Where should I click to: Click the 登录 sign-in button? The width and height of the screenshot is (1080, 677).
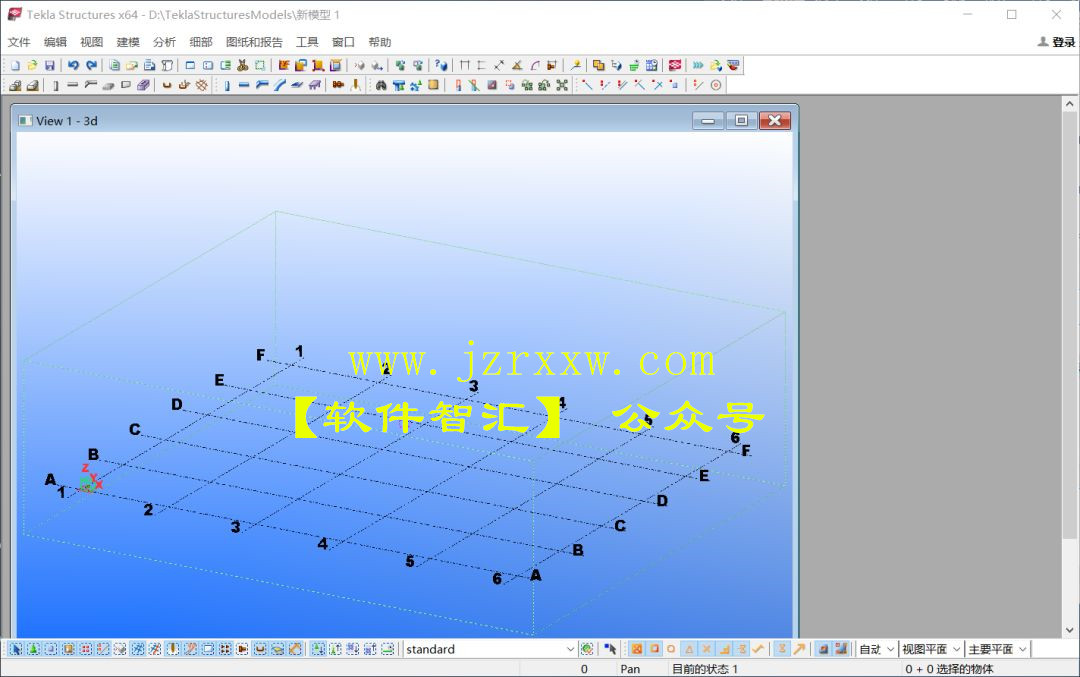(x=1057, y=42)
